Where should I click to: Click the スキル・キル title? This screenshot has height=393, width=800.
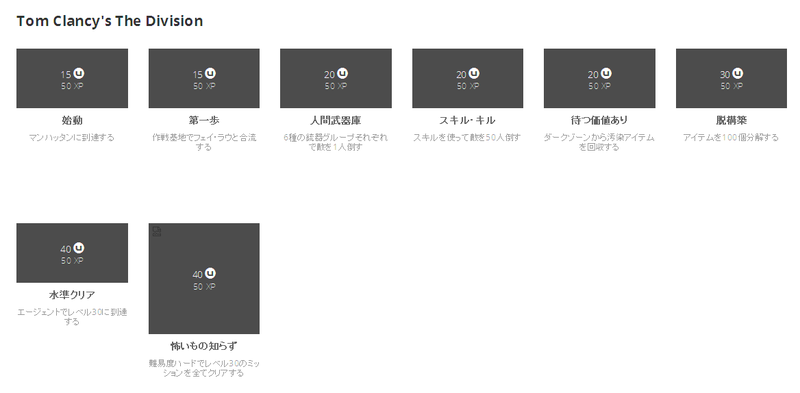pyautogui.click(x=467, y=120)
